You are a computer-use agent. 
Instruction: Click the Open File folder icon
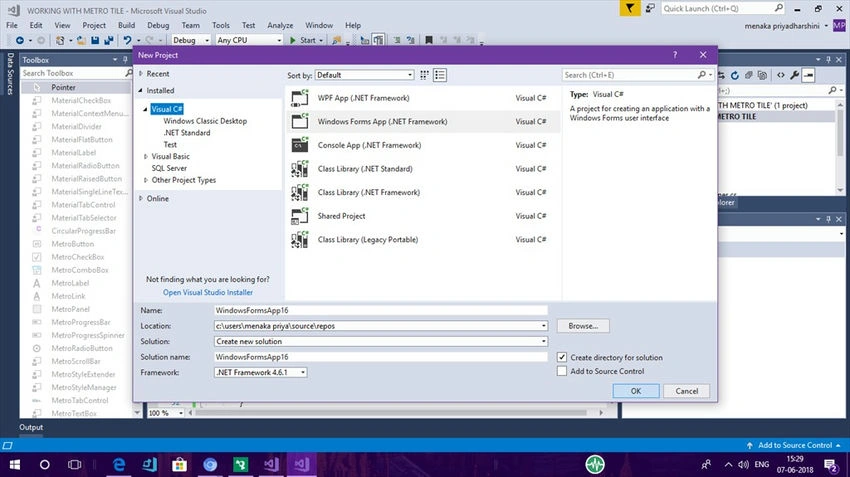(x=81, y=40)
